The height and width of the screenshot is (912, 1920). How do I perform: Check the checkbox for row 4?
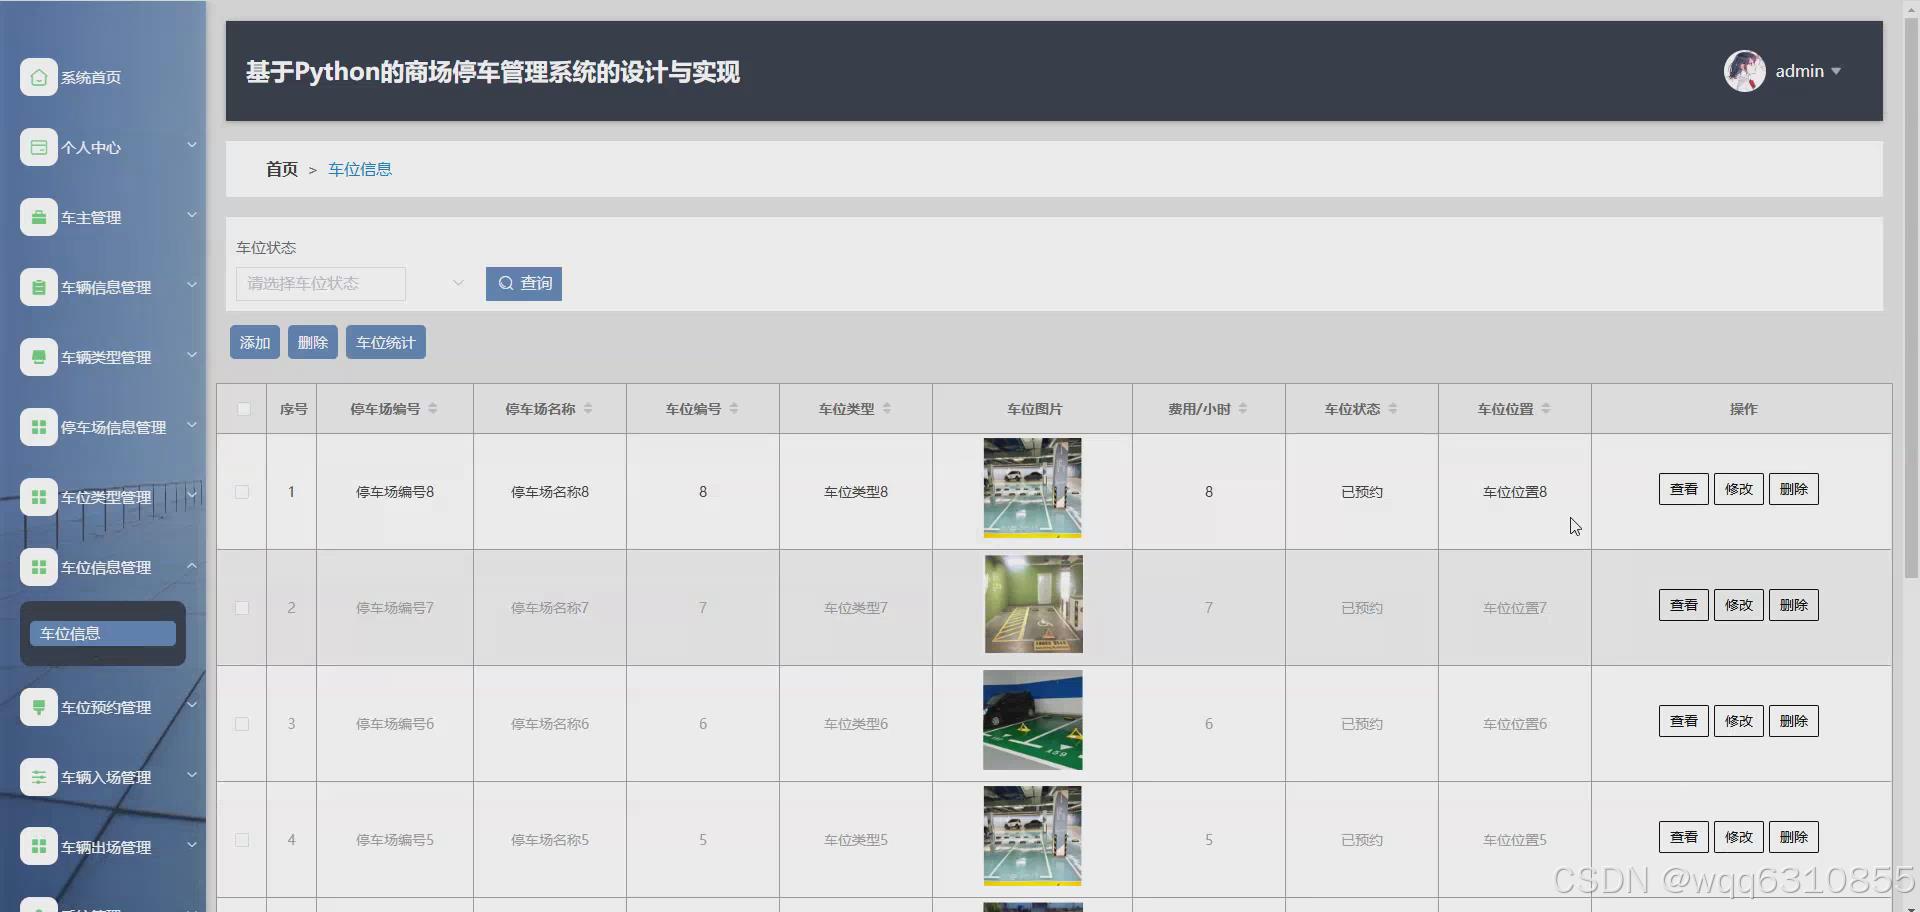point(242,840)
